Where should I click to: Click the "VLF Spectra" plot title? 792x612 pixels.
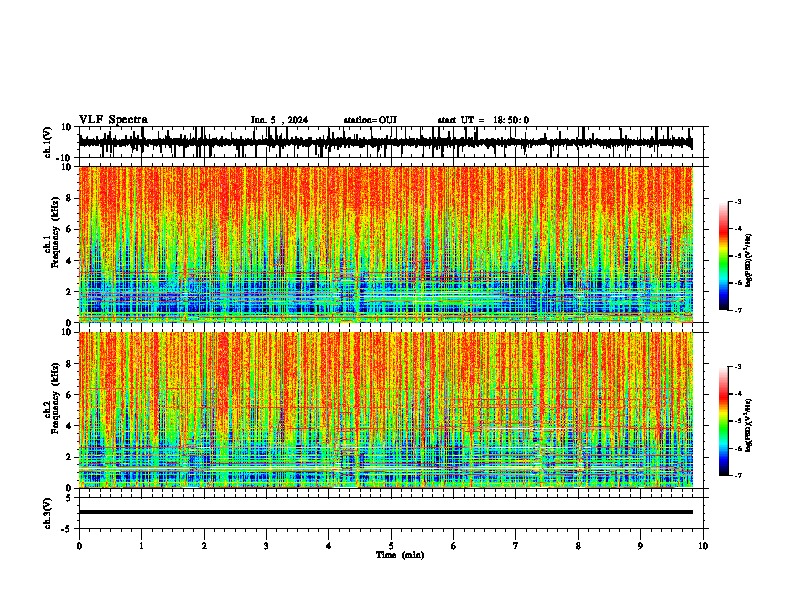[x=113, y=120]
